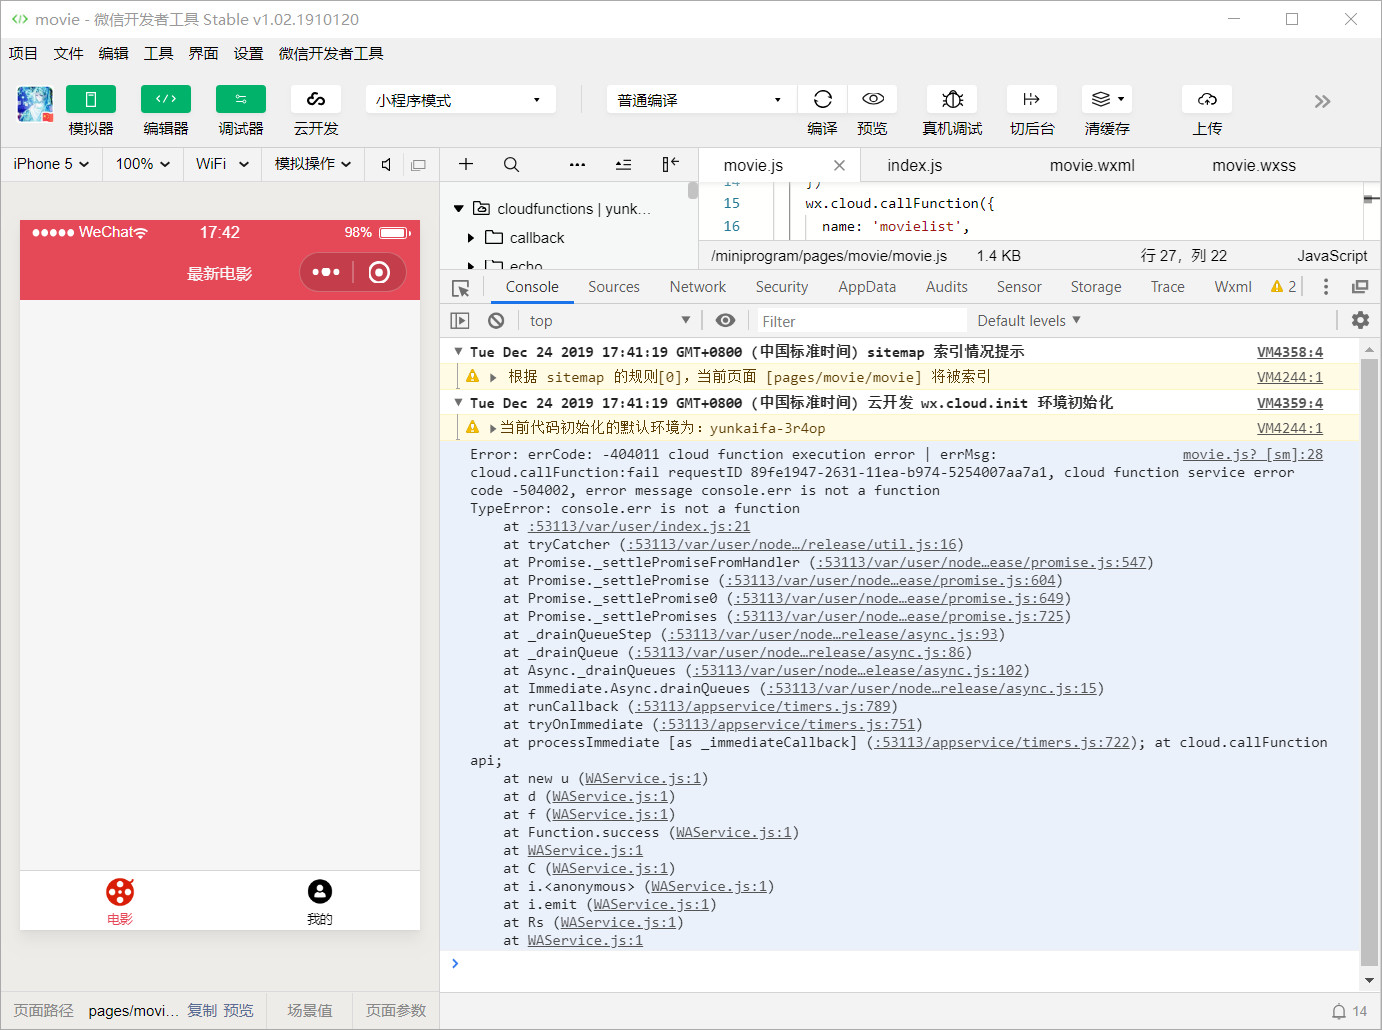1382x1030 pixels.
Task: Toggle the simulator sound speaker icon
Action: click(x=386, y=165)
